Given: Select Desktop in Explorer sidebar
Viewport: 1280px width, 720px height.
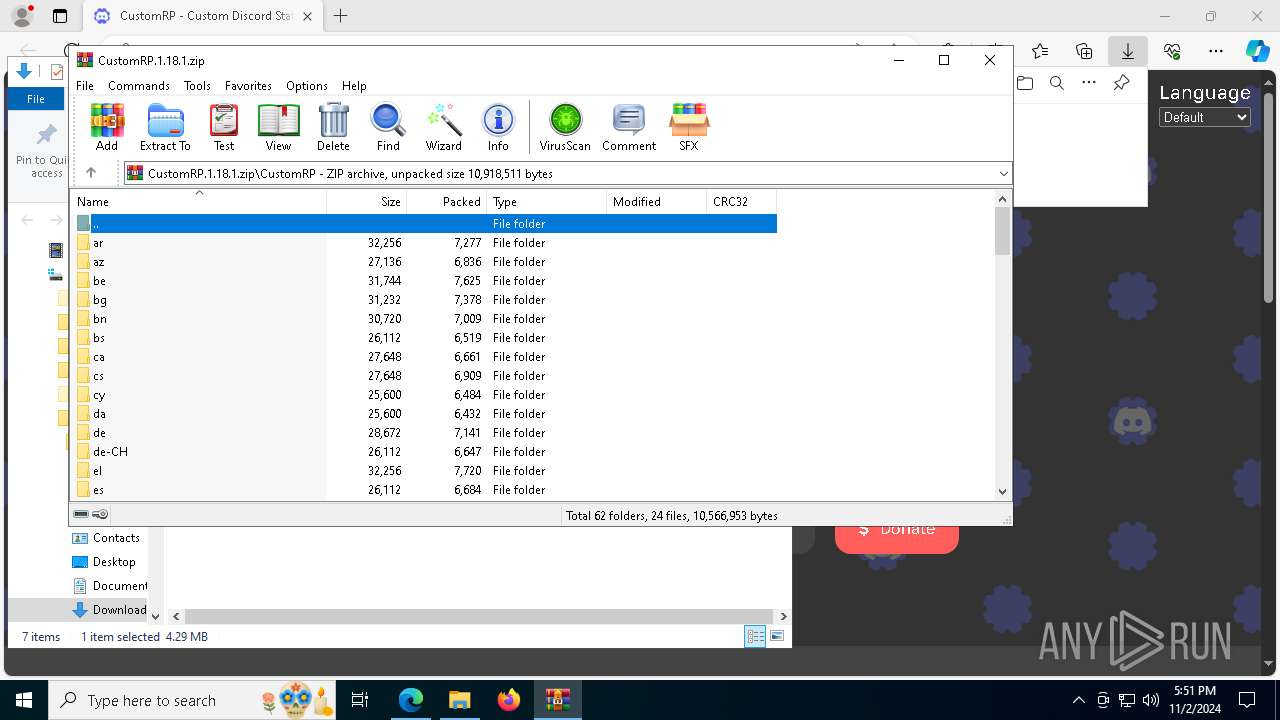Looking at the screenshot, I should pyautogui.click(x=104, y=562).
